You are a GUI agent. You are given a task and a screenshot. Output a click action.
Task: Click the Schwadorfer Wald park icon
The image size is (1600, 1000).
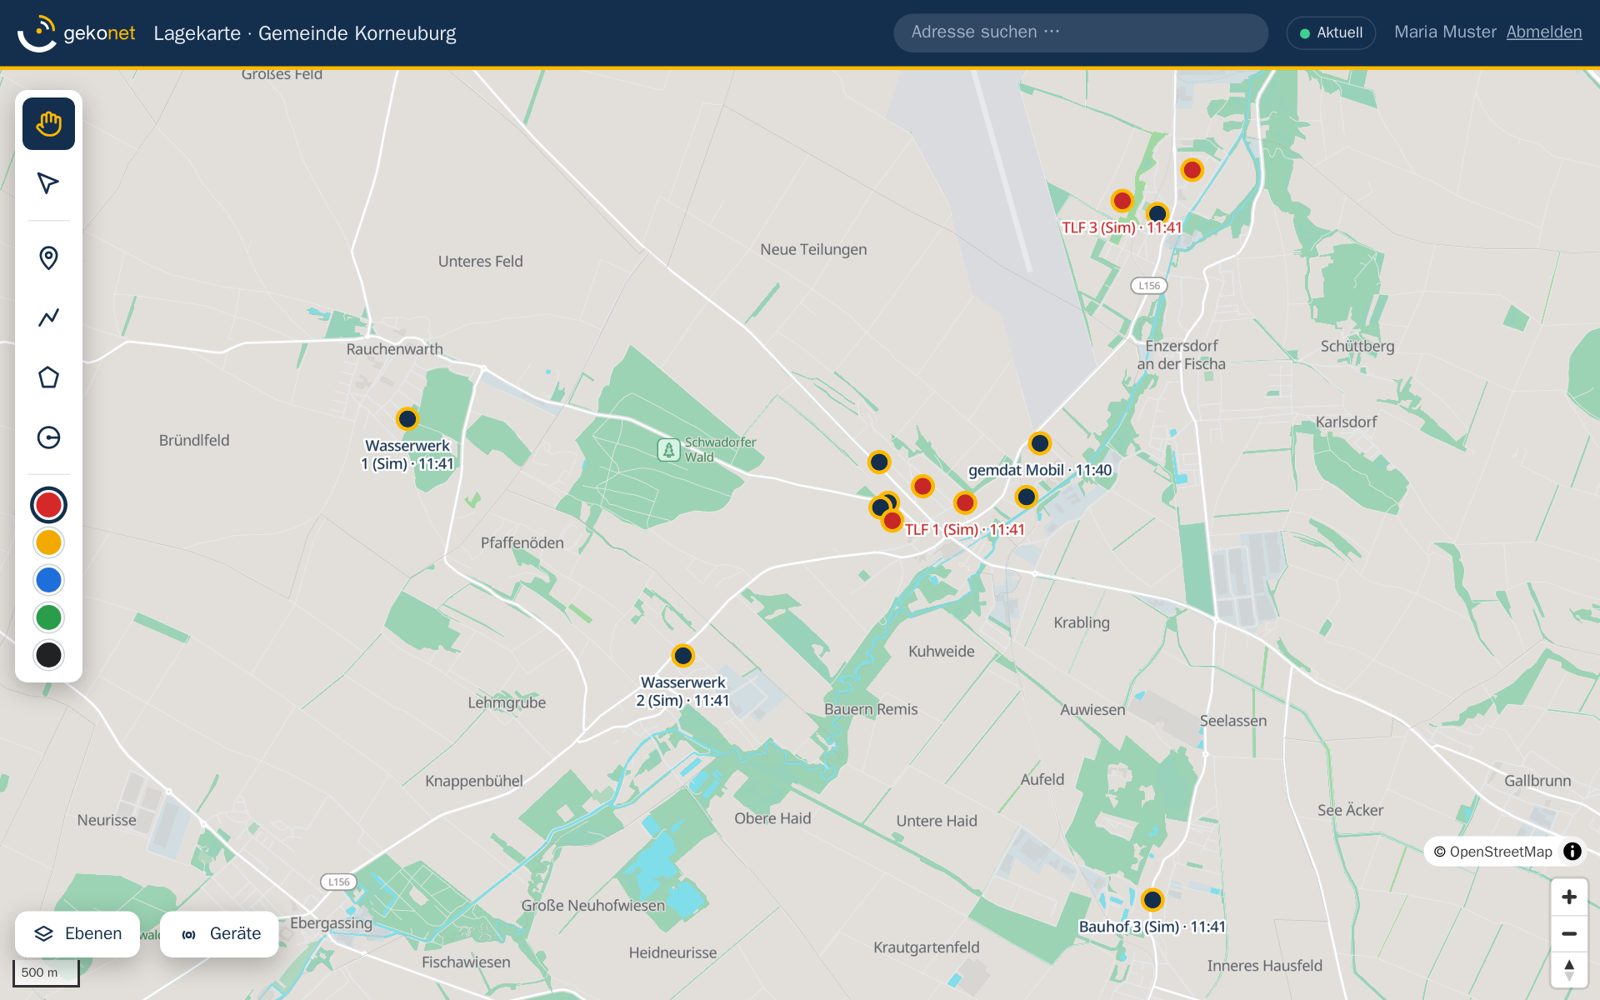click(668, 450)
